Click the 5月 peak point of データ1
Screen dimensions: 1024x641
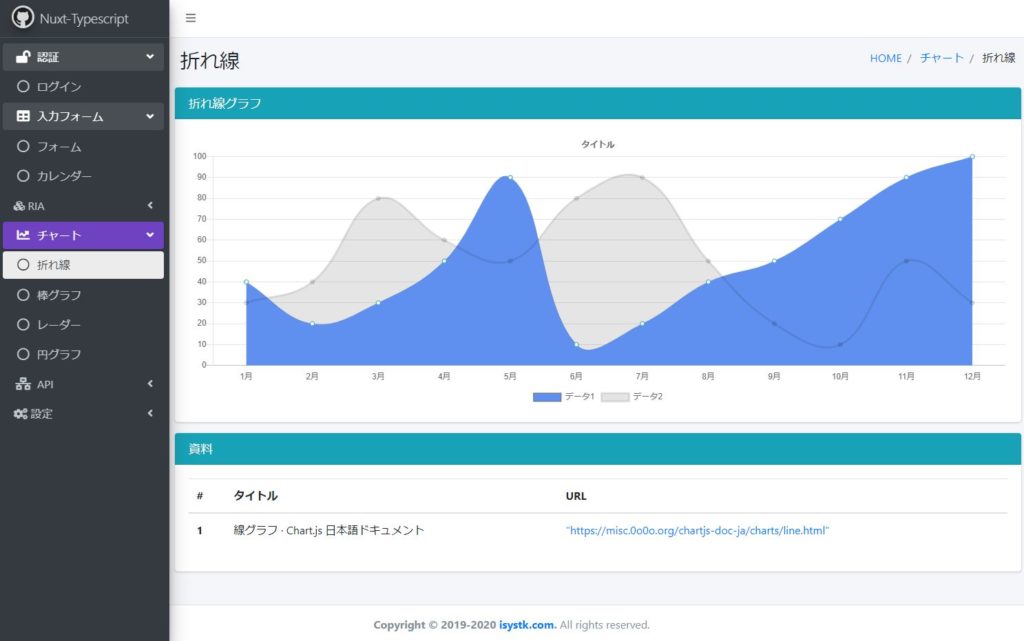tap(510, 178)
